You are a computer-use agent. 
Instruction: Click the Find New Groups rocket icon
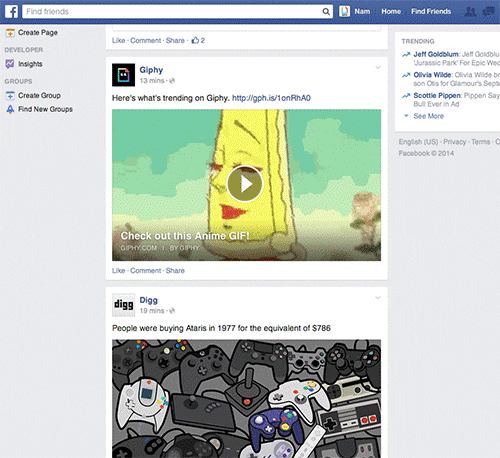click(x=10, y=109)
